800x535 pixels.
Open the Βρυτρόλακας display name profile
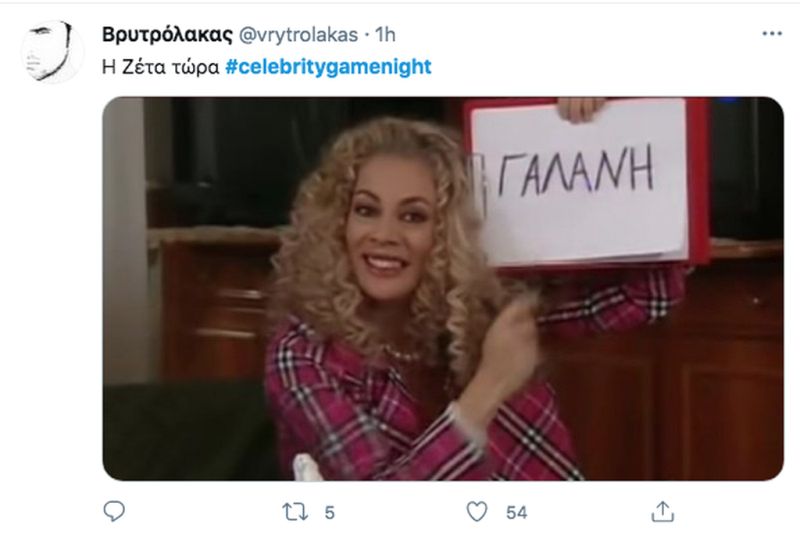[167, 35]
